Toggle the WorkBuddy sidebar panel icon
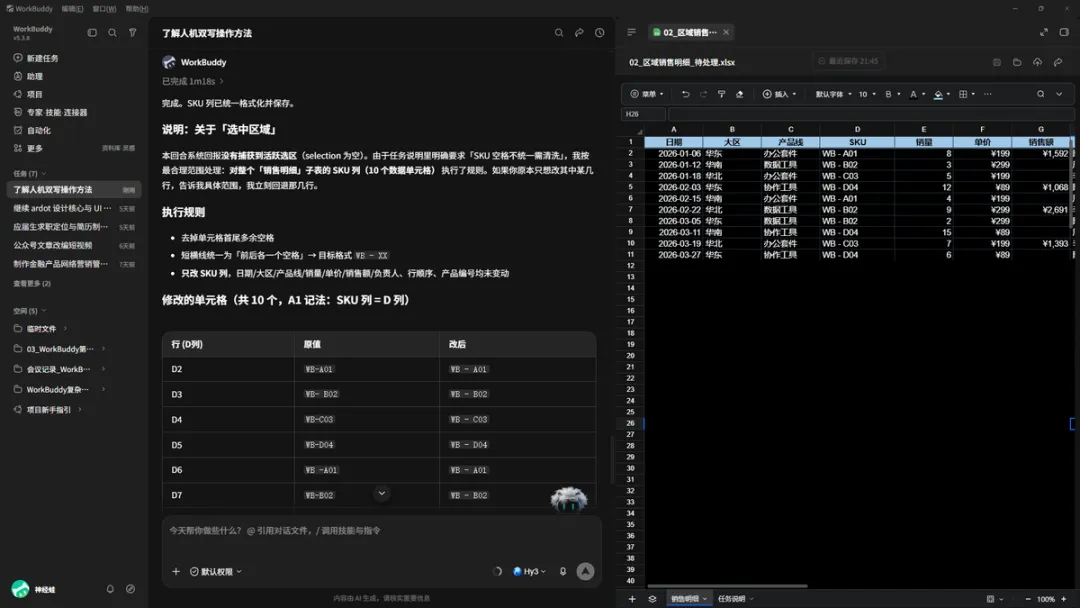This screenshot has height=608, width=1080. click(92, 32)
